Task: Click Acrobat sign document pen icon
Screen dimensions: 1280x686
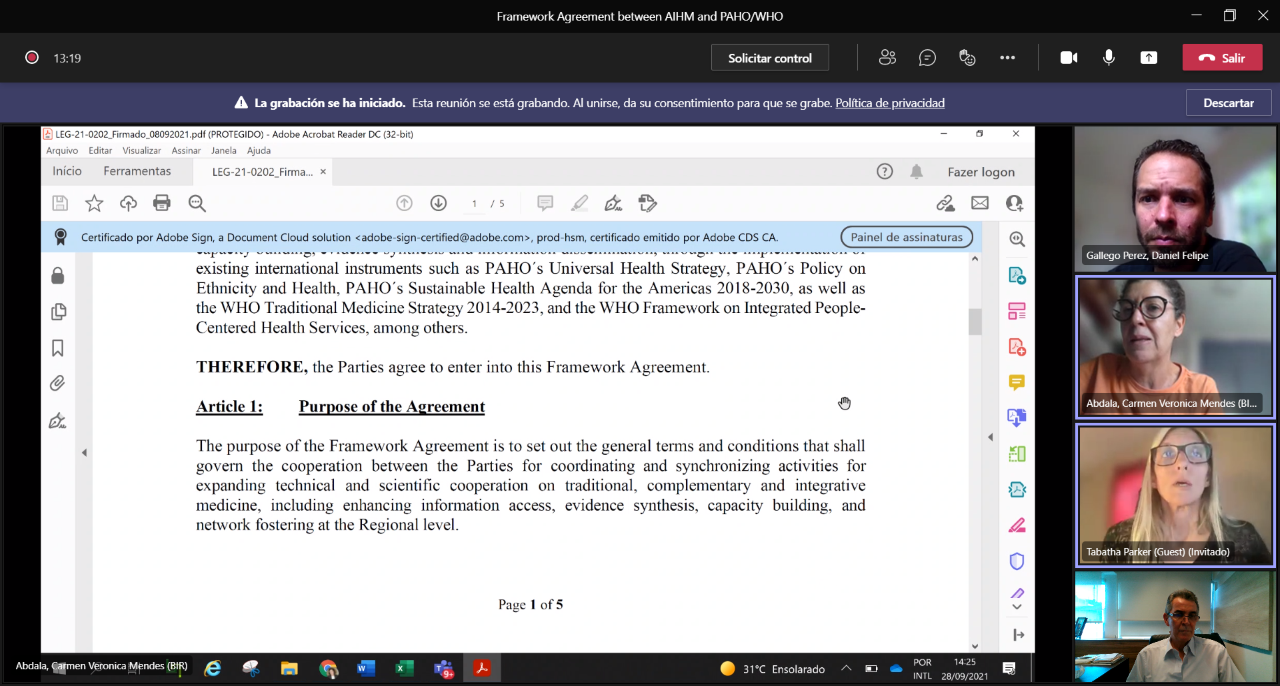Action: [613, 203]
